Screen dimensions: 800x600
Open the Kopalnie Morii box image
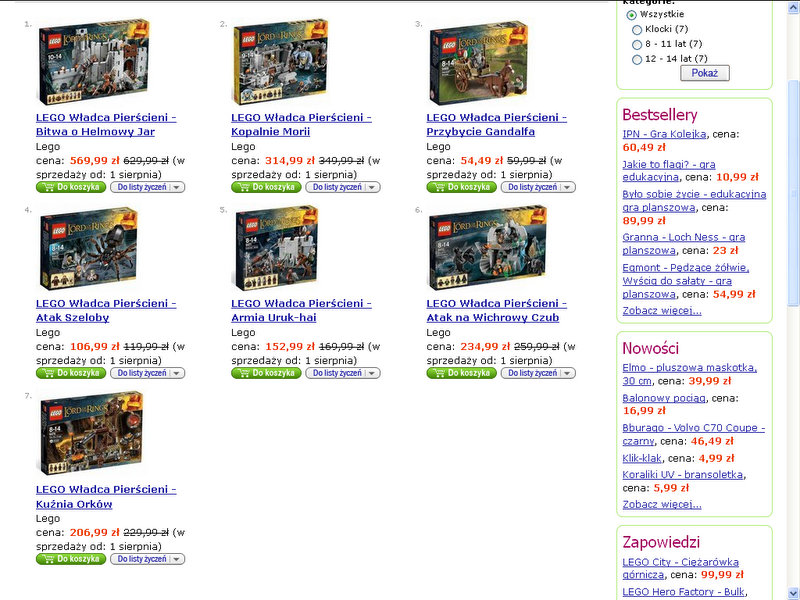280,62
